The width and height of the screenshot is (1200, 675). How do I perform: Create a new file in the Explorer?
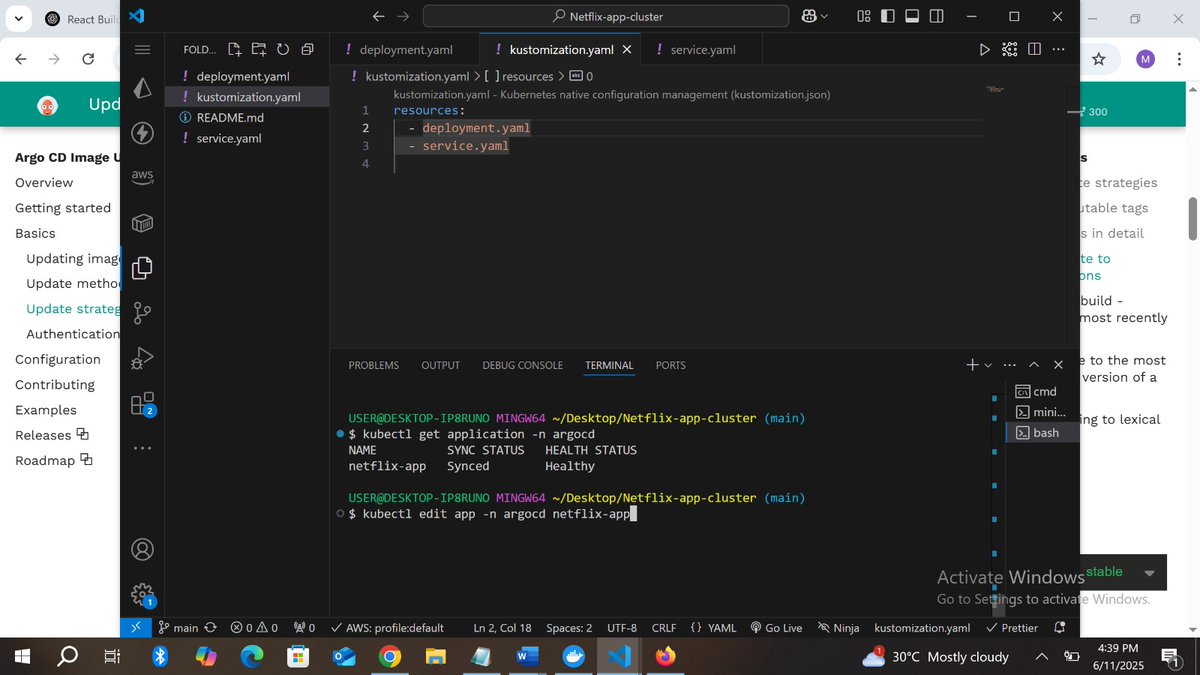pyautogui.click(x=234, y=49)
